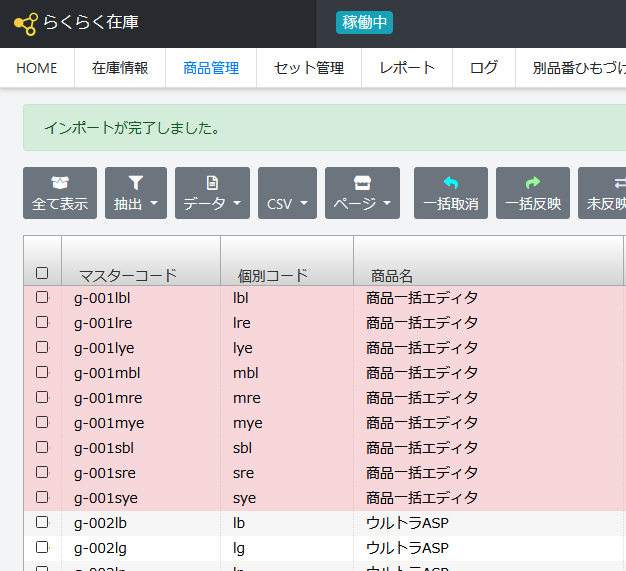Image resolution: width=626 pixels, height=571 pixels.
Task: Select the 商品管理 tab
Action: [211, 68]
